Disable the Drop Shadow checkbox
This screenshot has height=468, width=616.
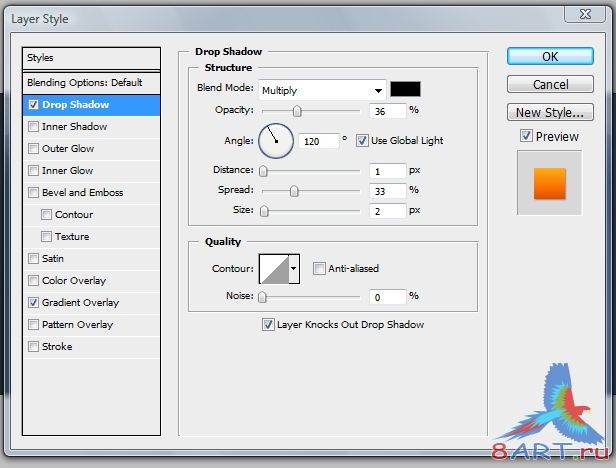coord(35,105)
